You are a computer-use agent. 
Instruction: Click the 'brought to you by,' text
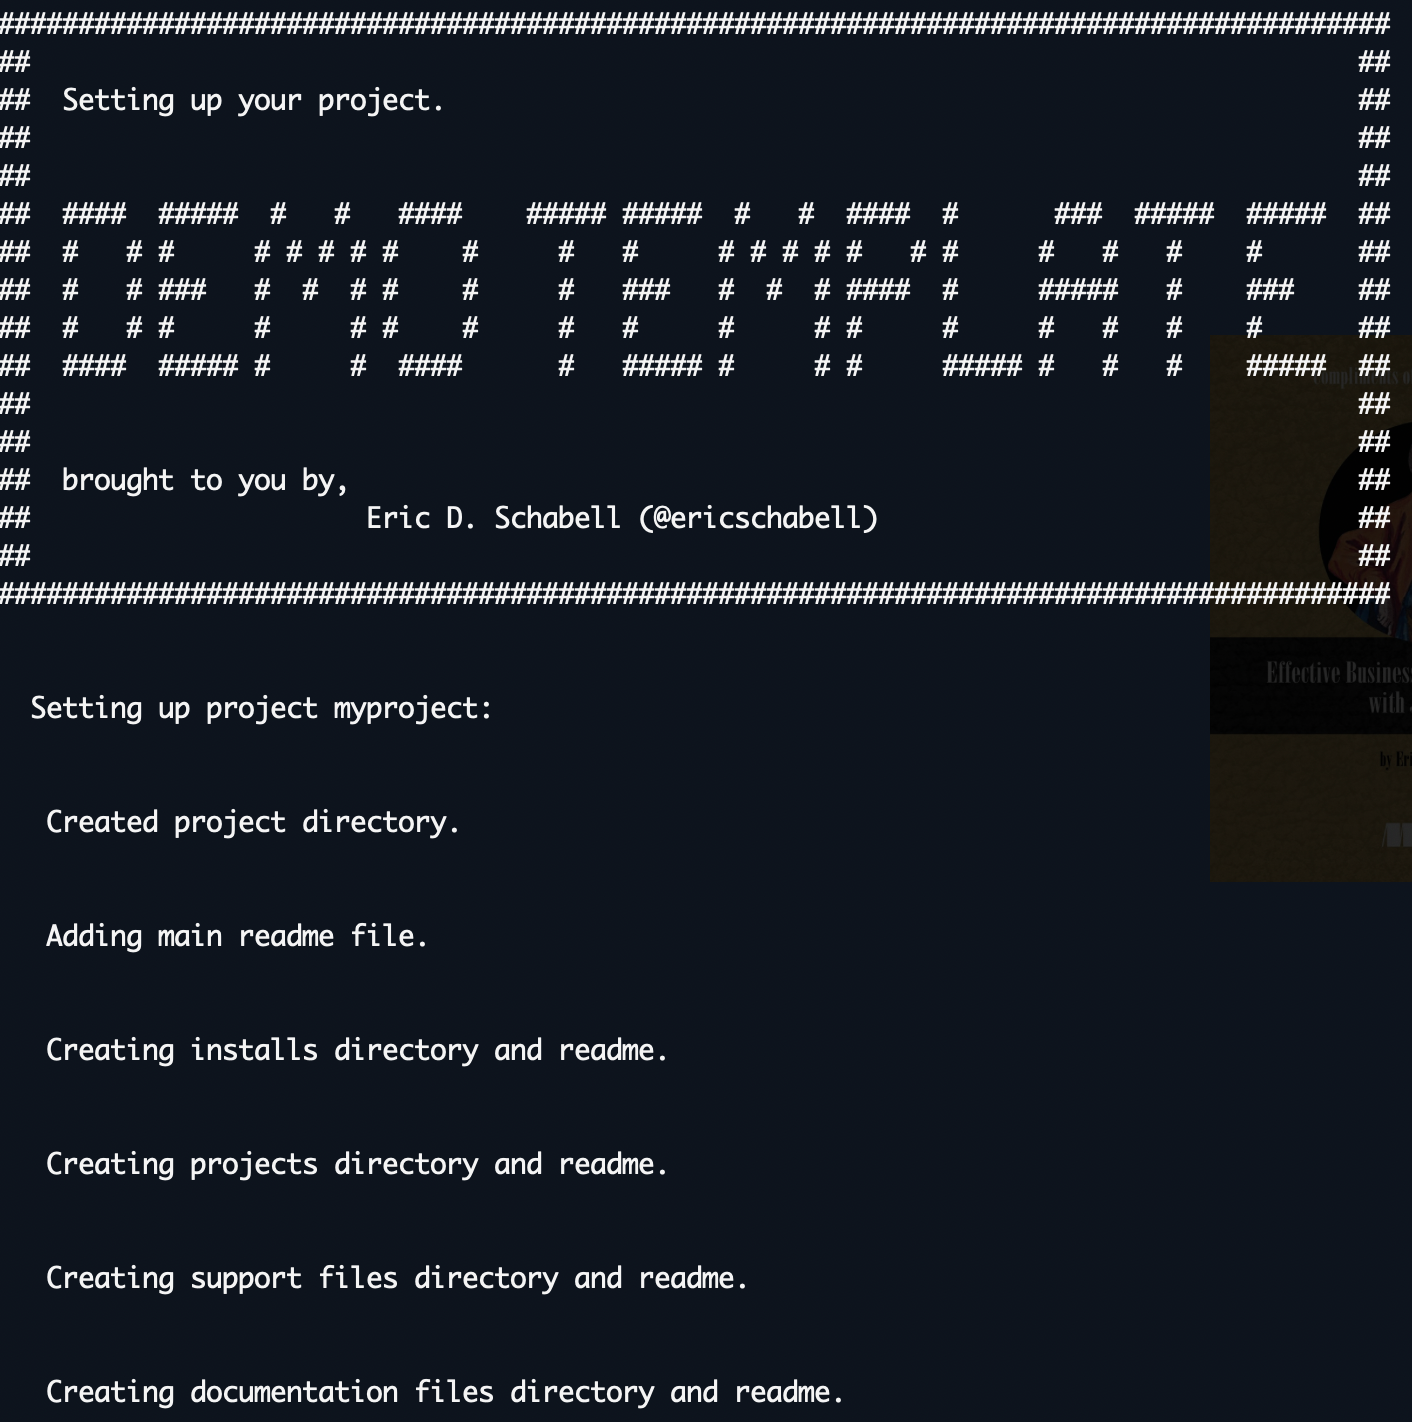pyautogui.click(x=205, y=480)
